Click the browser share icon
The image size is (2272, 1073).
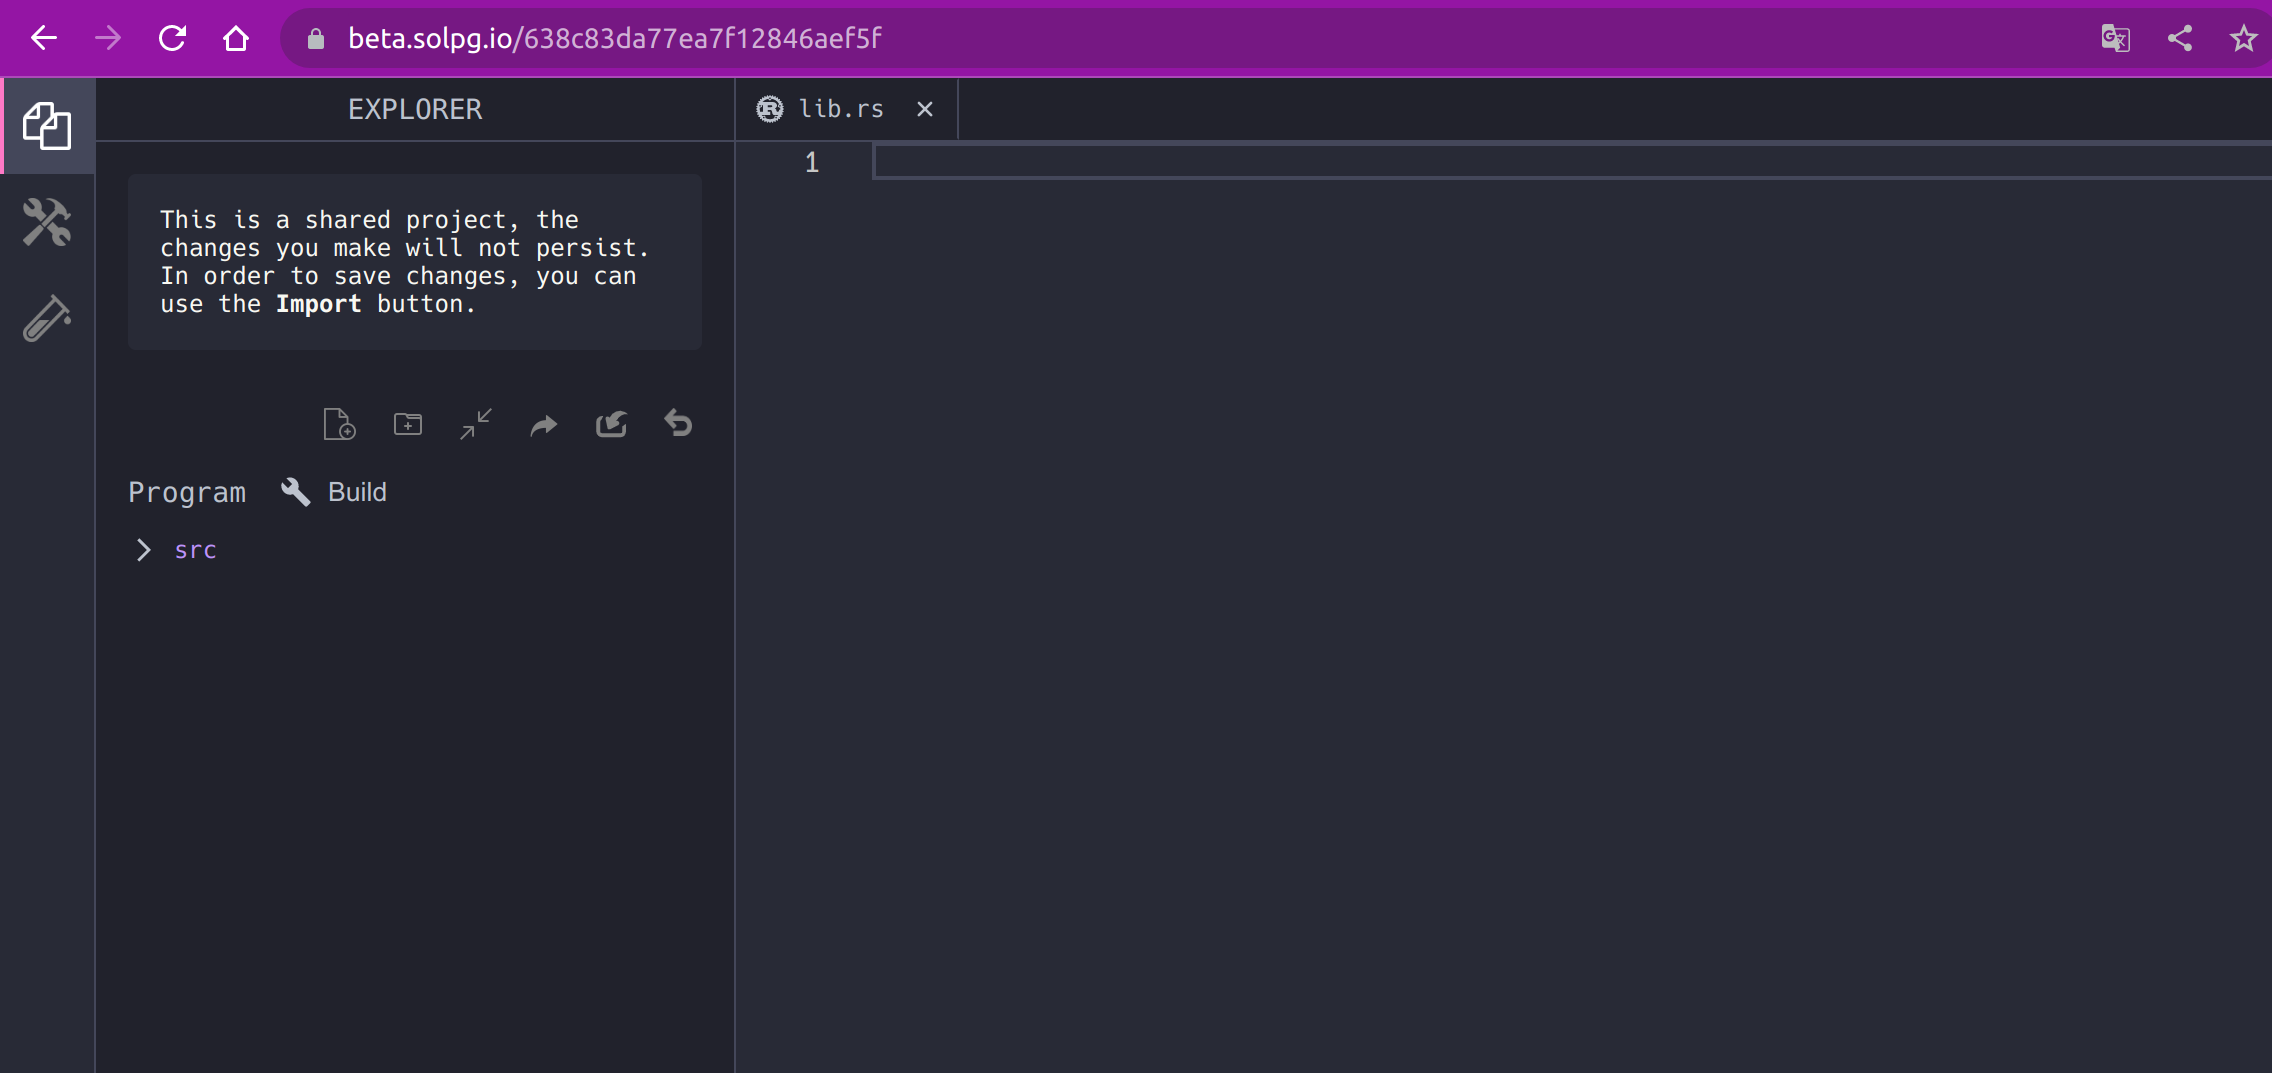pyautogui.click(x=2180, y=38)
